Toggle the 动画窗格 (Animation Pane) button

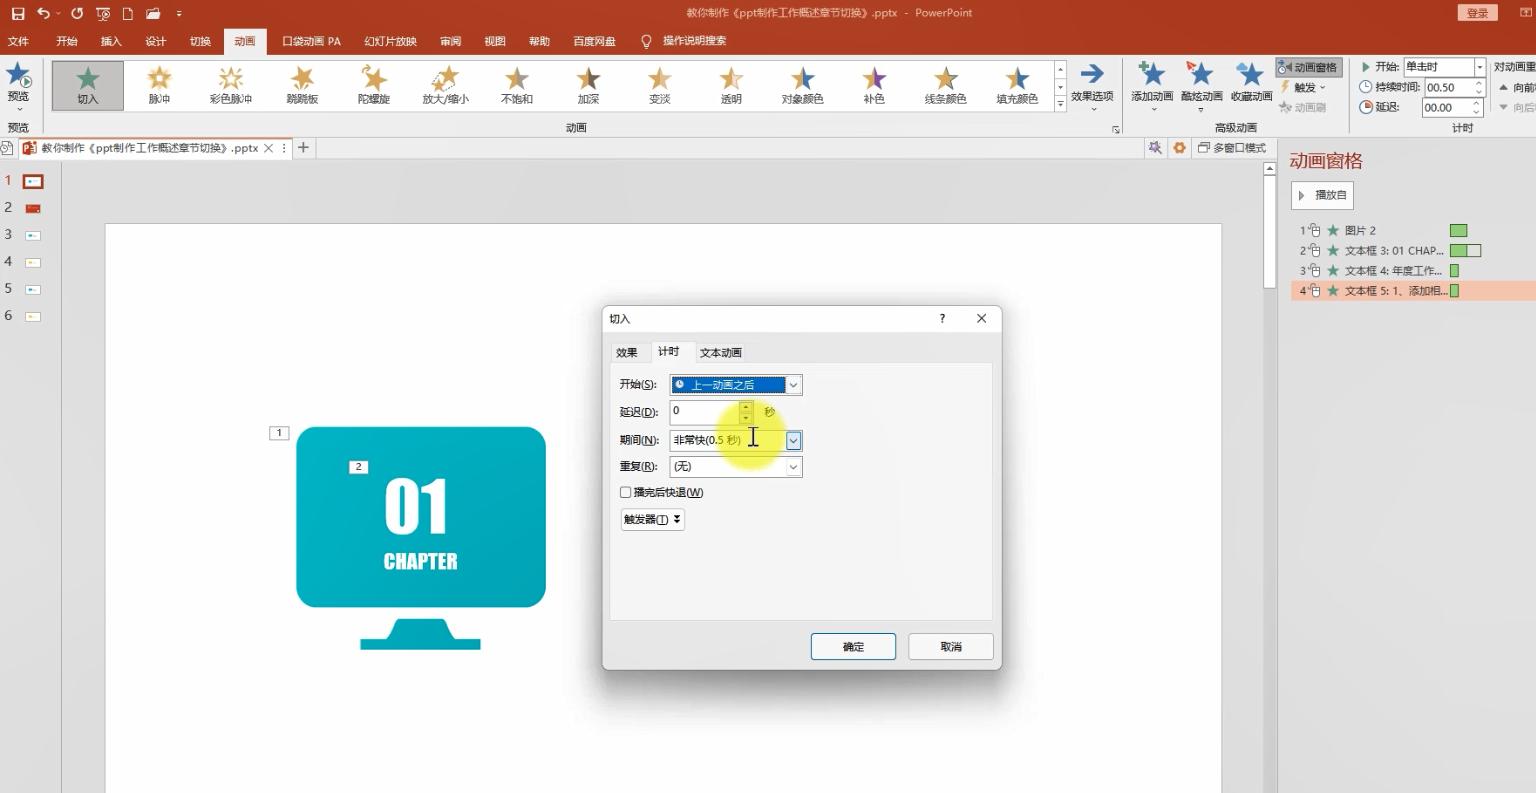click(x=1308, y=67)
